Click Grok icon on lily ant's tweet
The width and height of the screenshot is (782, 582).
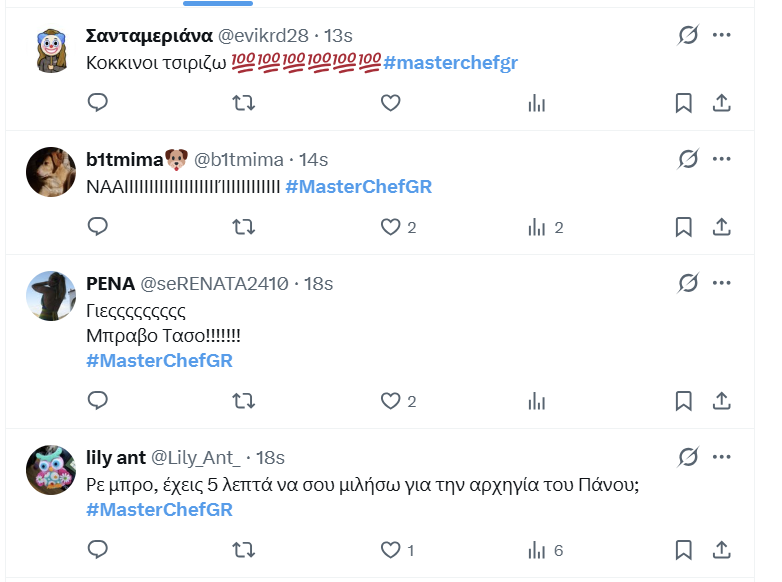pyautogui.click(x=687, y=458)
